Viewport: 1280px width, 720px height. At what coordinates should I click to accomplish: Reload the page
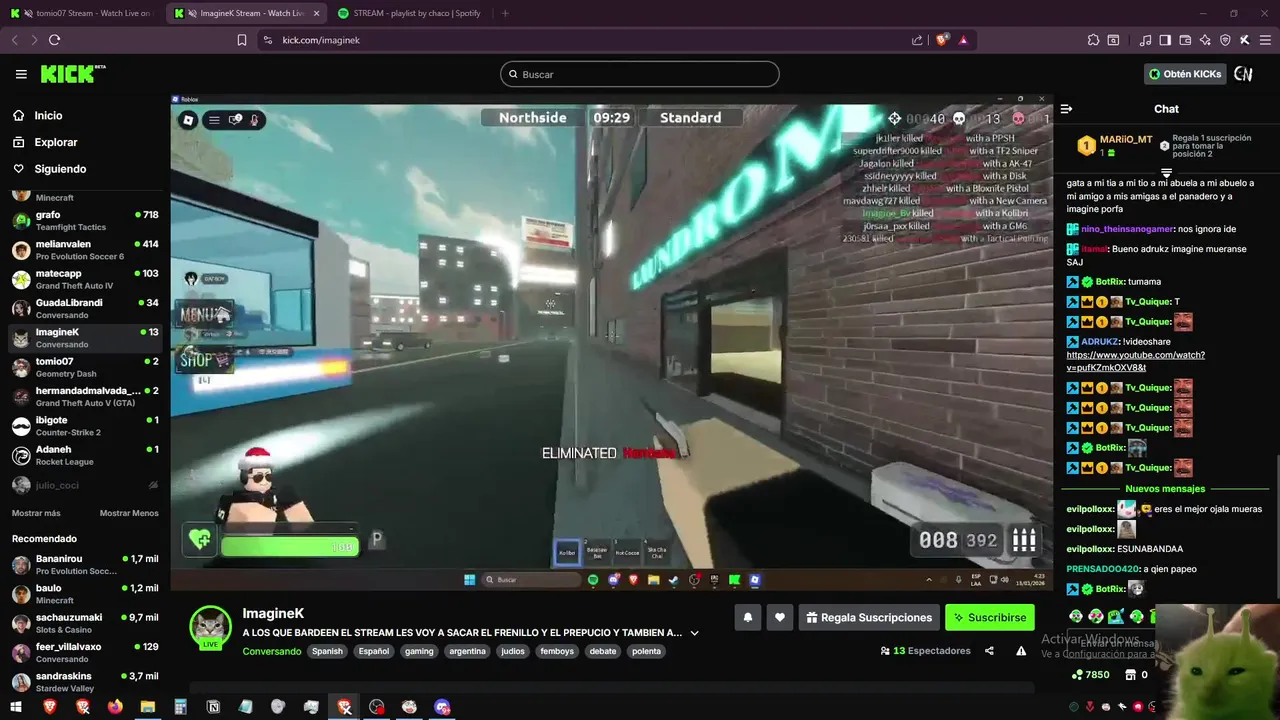[x=54, y=40]
